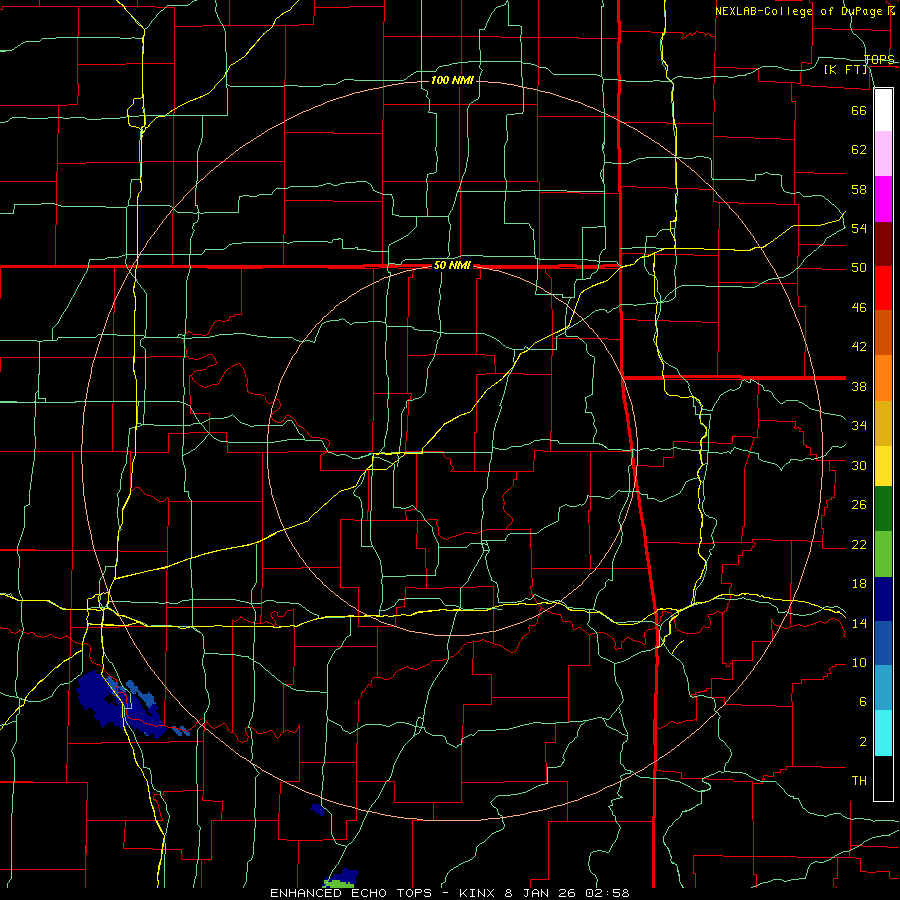Pick the dark maroon legend swatch

pyautogui.click(x=883, y=244)
